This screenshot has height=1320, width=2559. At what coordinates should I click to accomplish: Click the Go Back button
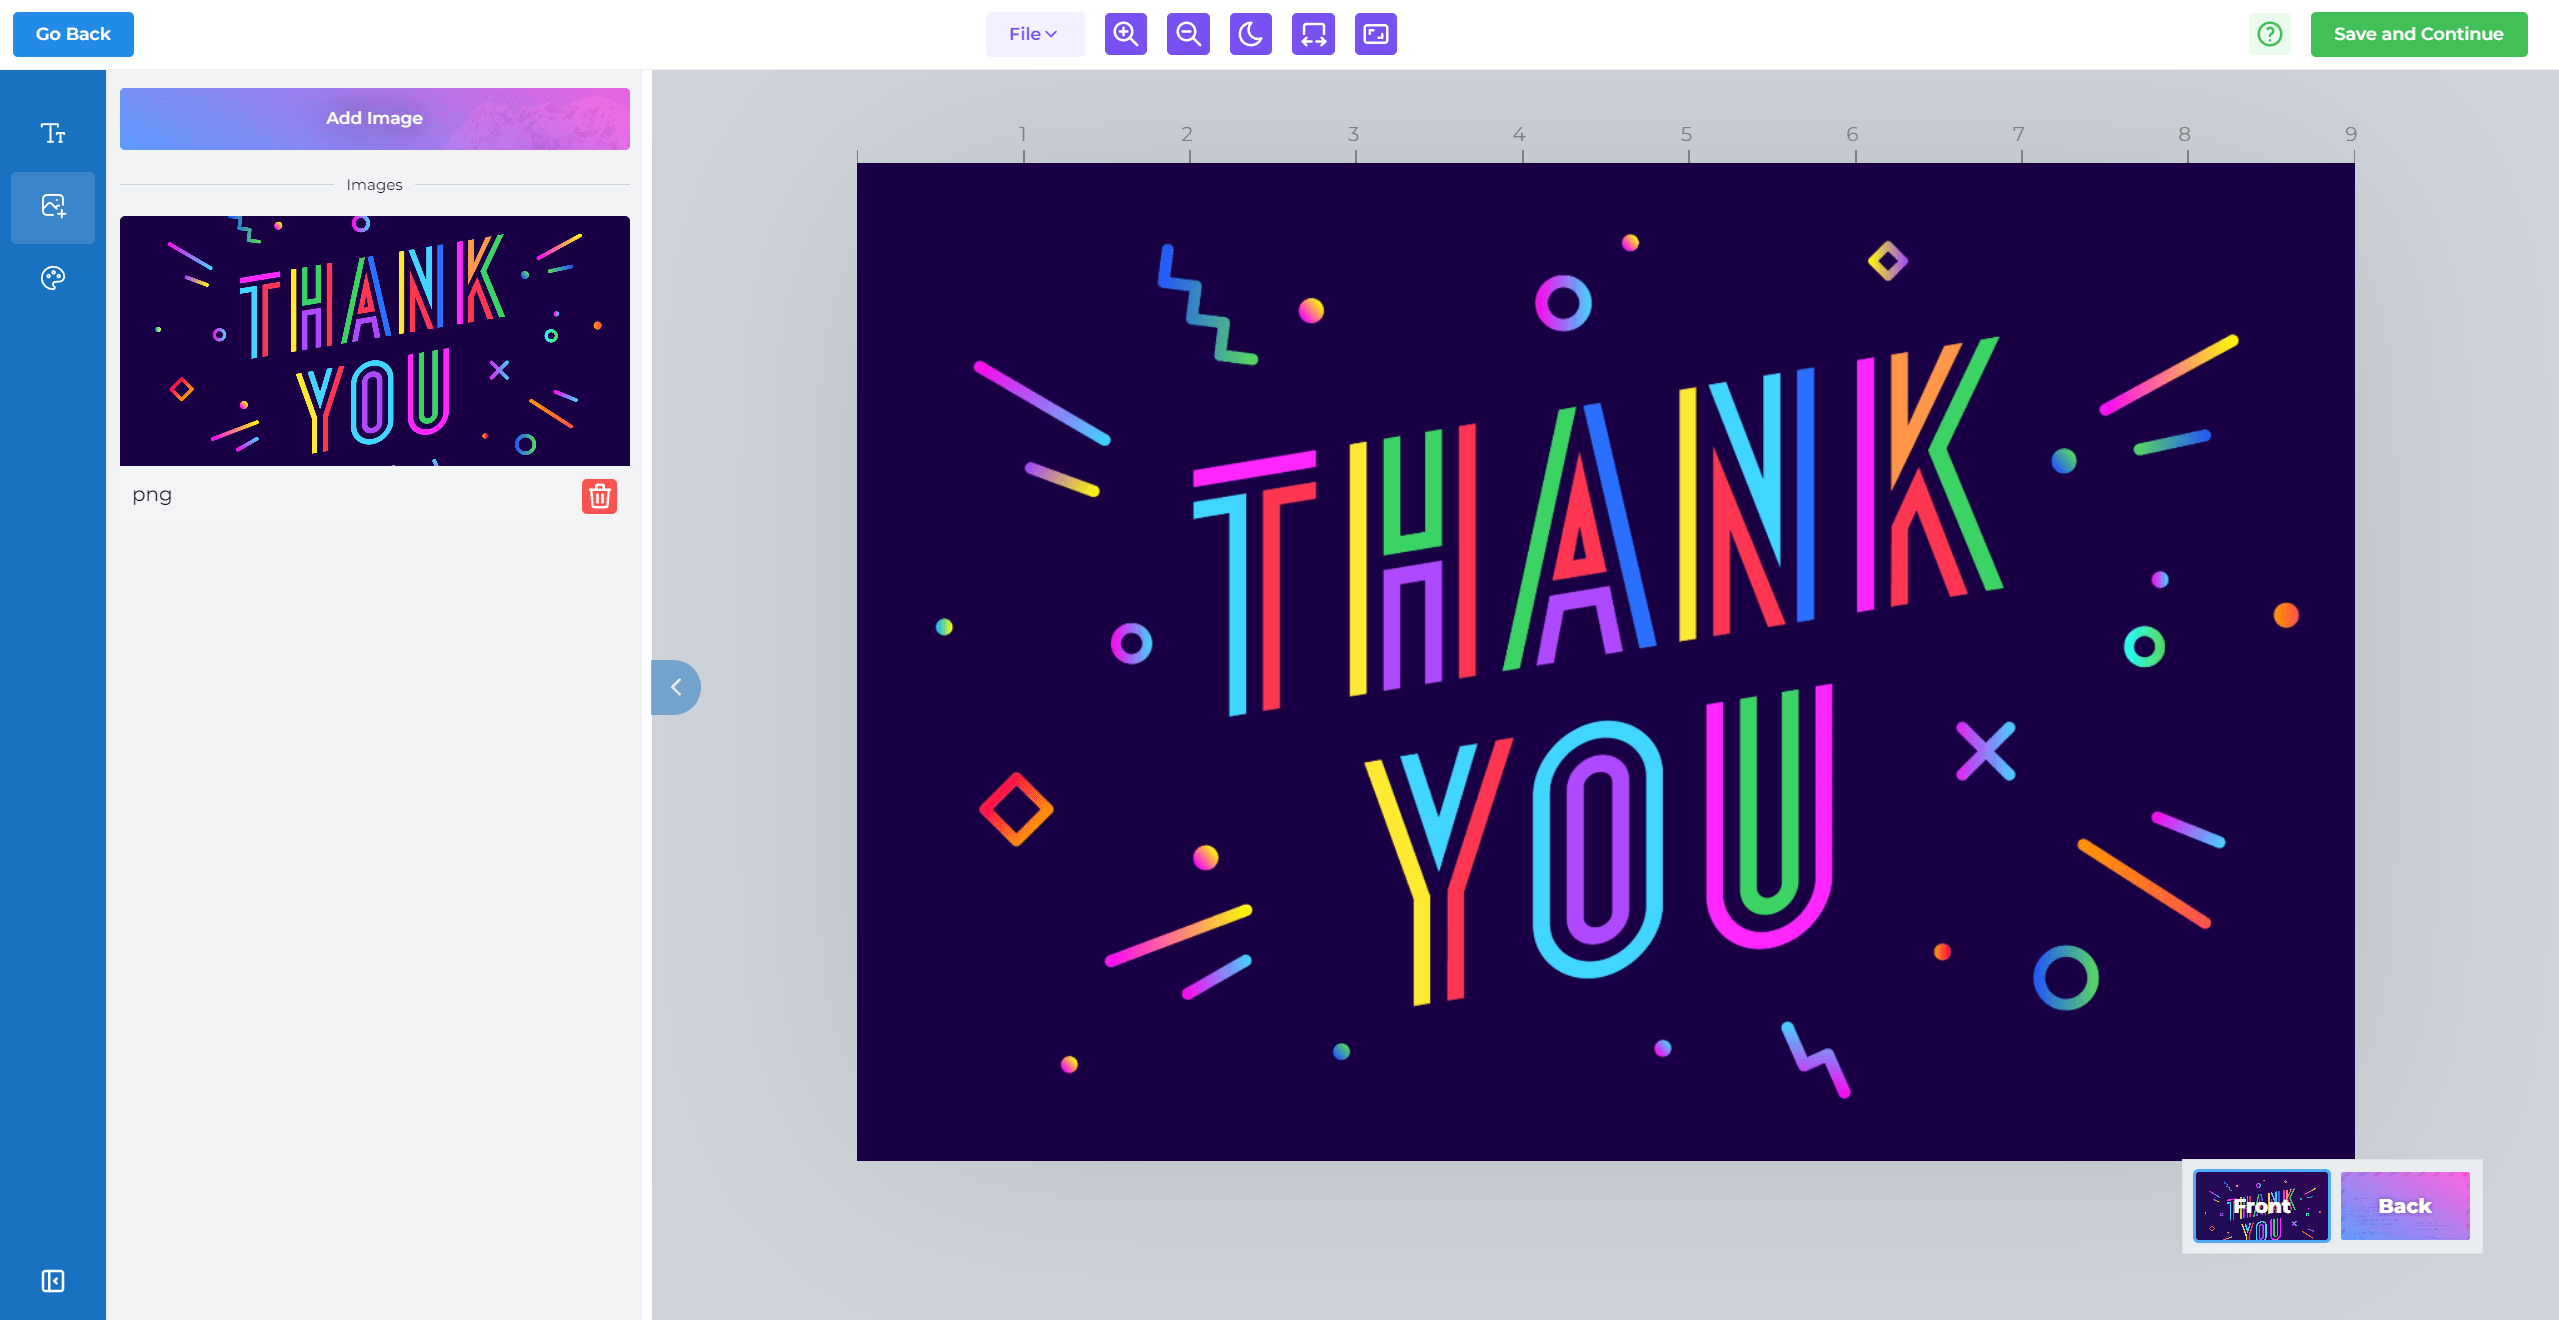tap(72, 34)
